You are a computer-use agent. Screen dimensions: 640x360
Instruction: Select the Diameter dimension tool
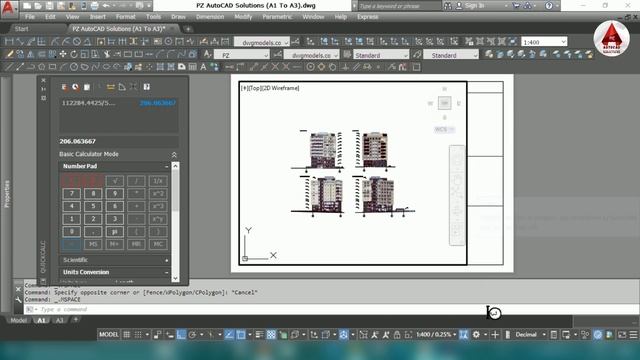[x=77, y=42]
